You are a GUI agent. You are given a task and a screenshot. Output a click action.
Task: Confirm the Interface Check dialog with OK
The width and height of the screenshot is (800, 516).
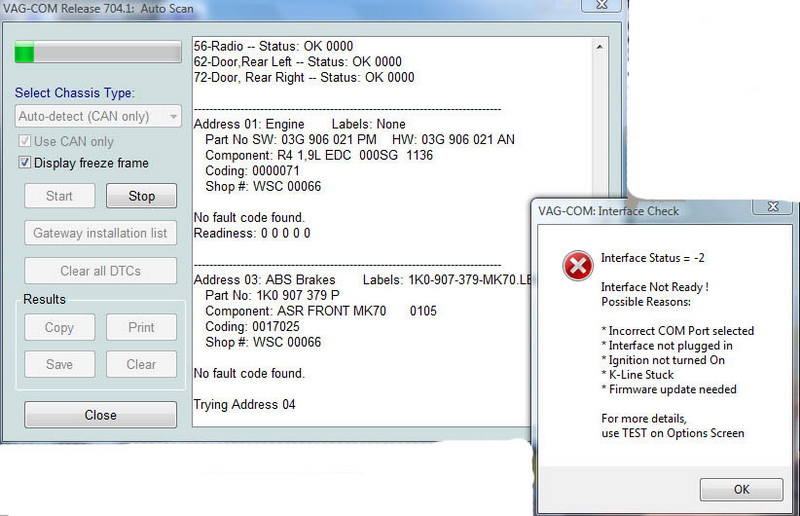(741, 489)
